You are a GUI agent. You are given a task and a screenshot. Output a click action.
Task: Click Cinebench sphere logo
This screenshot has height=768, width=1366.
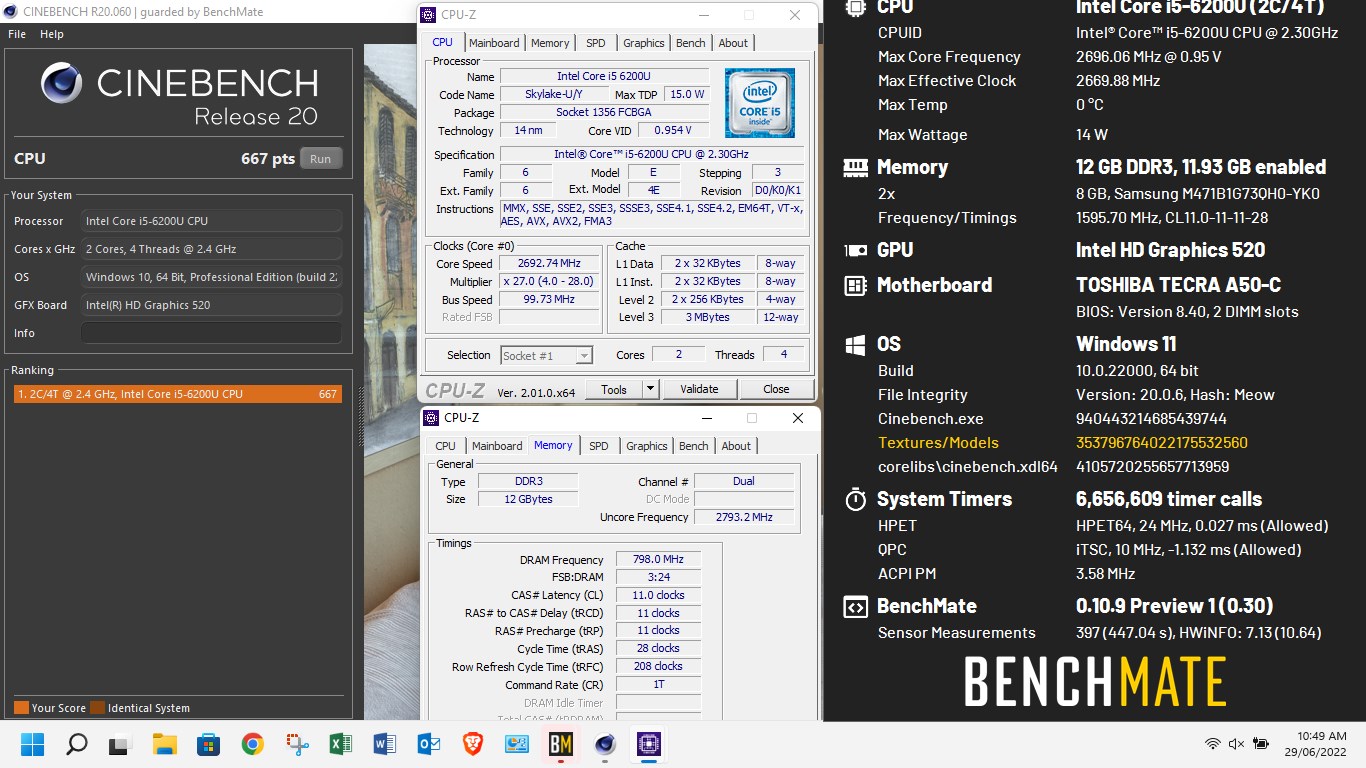pyautogui.click(x=61, y=84)
